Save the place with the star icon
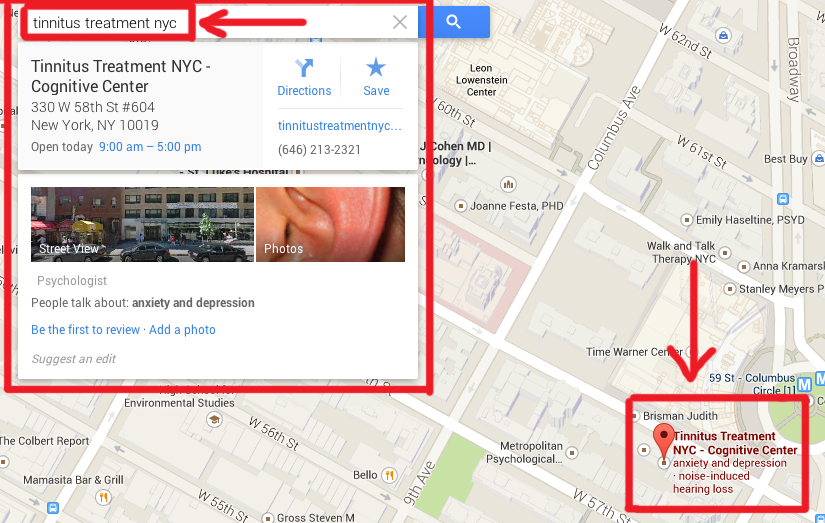The width and height of the screenshot is (825, 523). click(376, 77)
